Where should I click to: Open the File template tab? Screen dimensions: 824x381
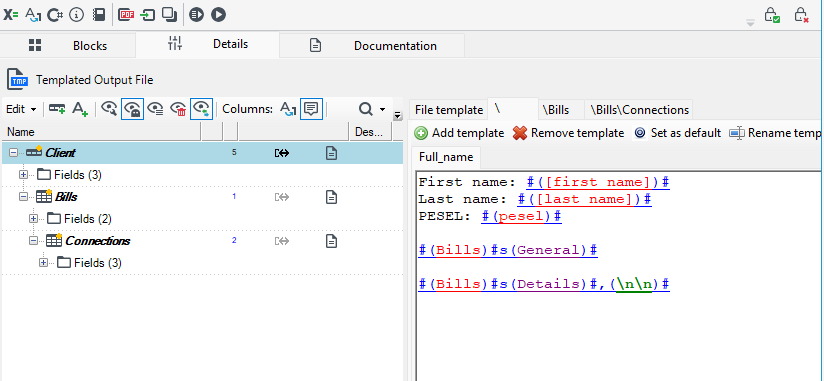(448, 110)
